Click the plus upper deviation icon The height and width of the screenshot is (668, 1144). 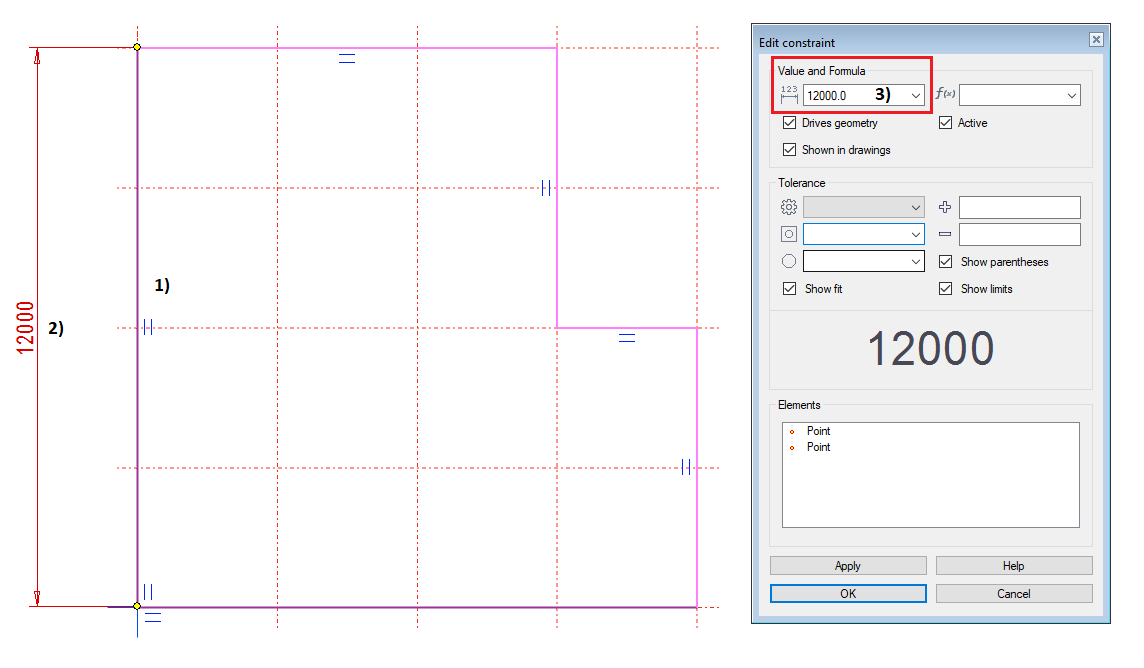click(946, 207)
